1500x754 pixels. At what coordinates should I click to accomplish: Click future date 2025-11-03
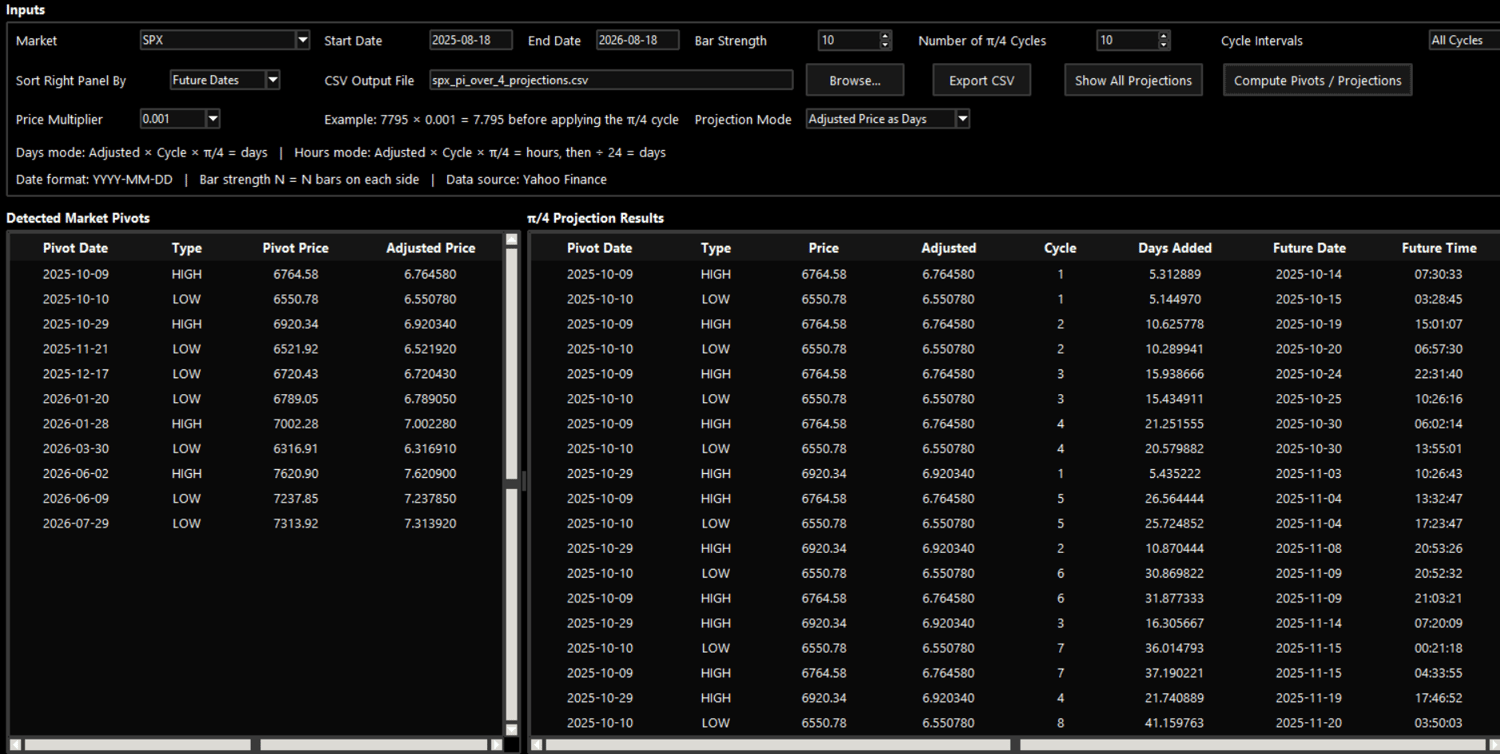tap(1309, 474)
